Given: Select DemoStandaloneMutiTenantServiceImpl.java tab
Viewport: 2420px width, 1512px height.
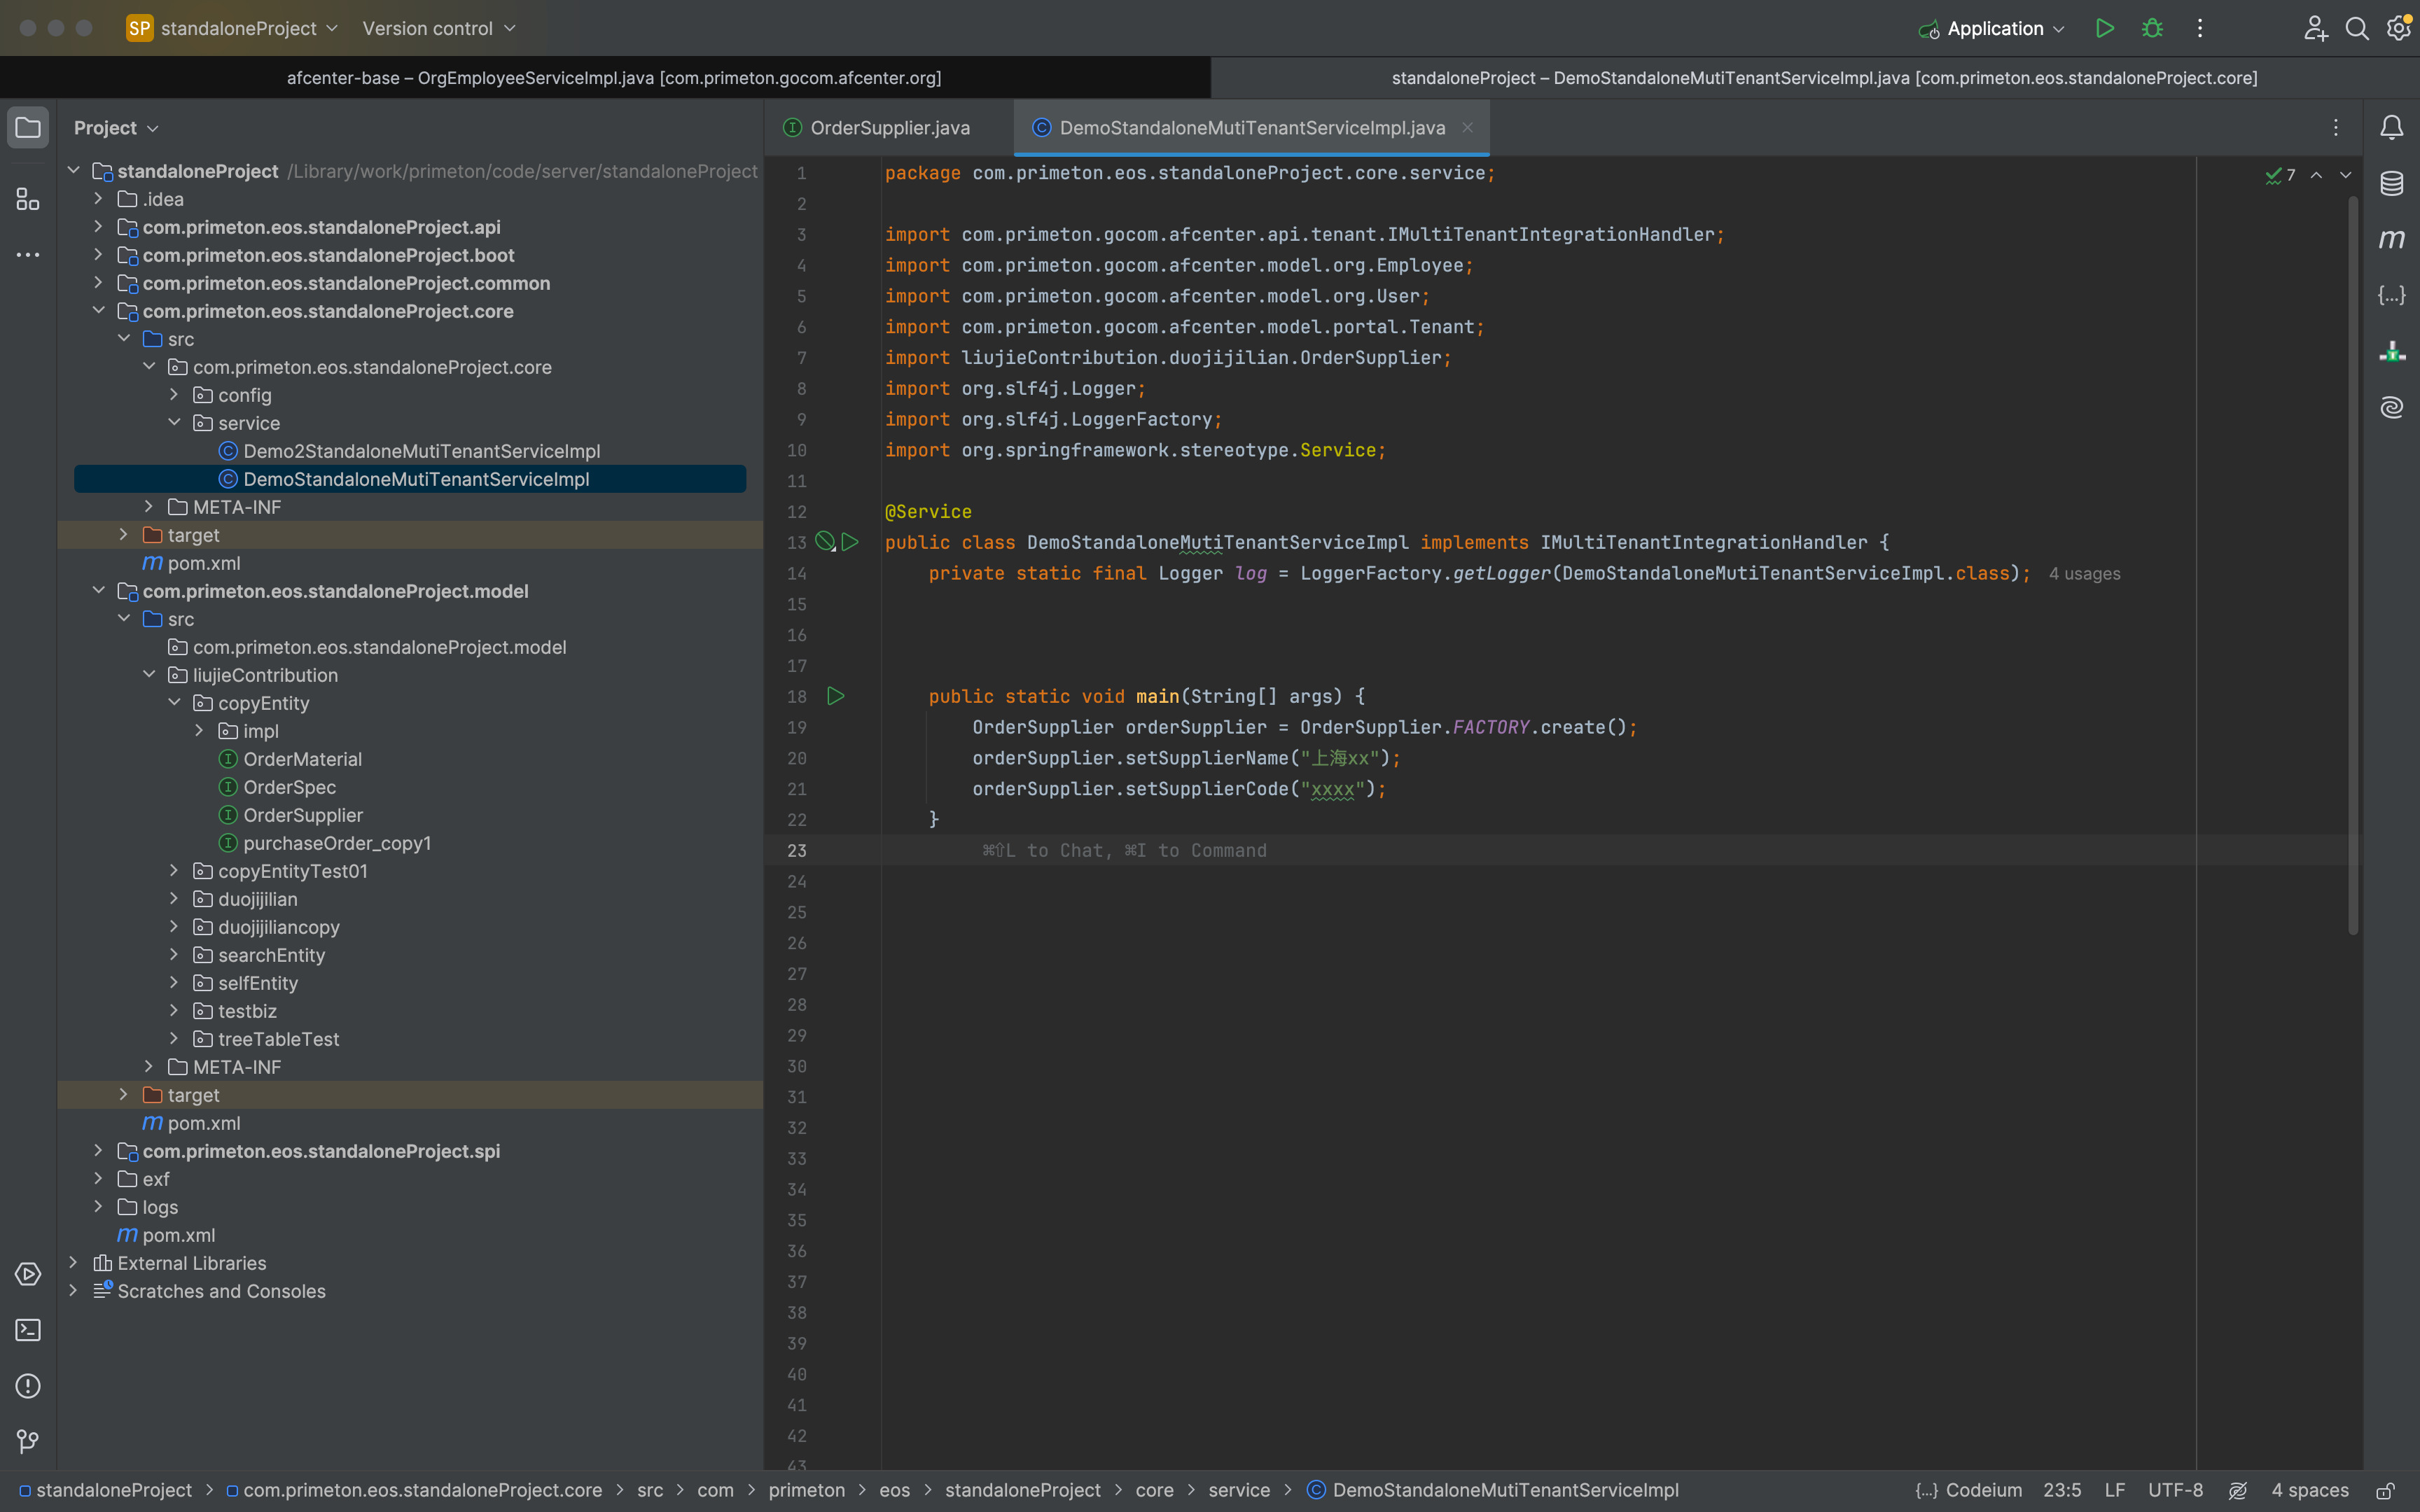Looking at the screenshot, I should (1251, 128).
